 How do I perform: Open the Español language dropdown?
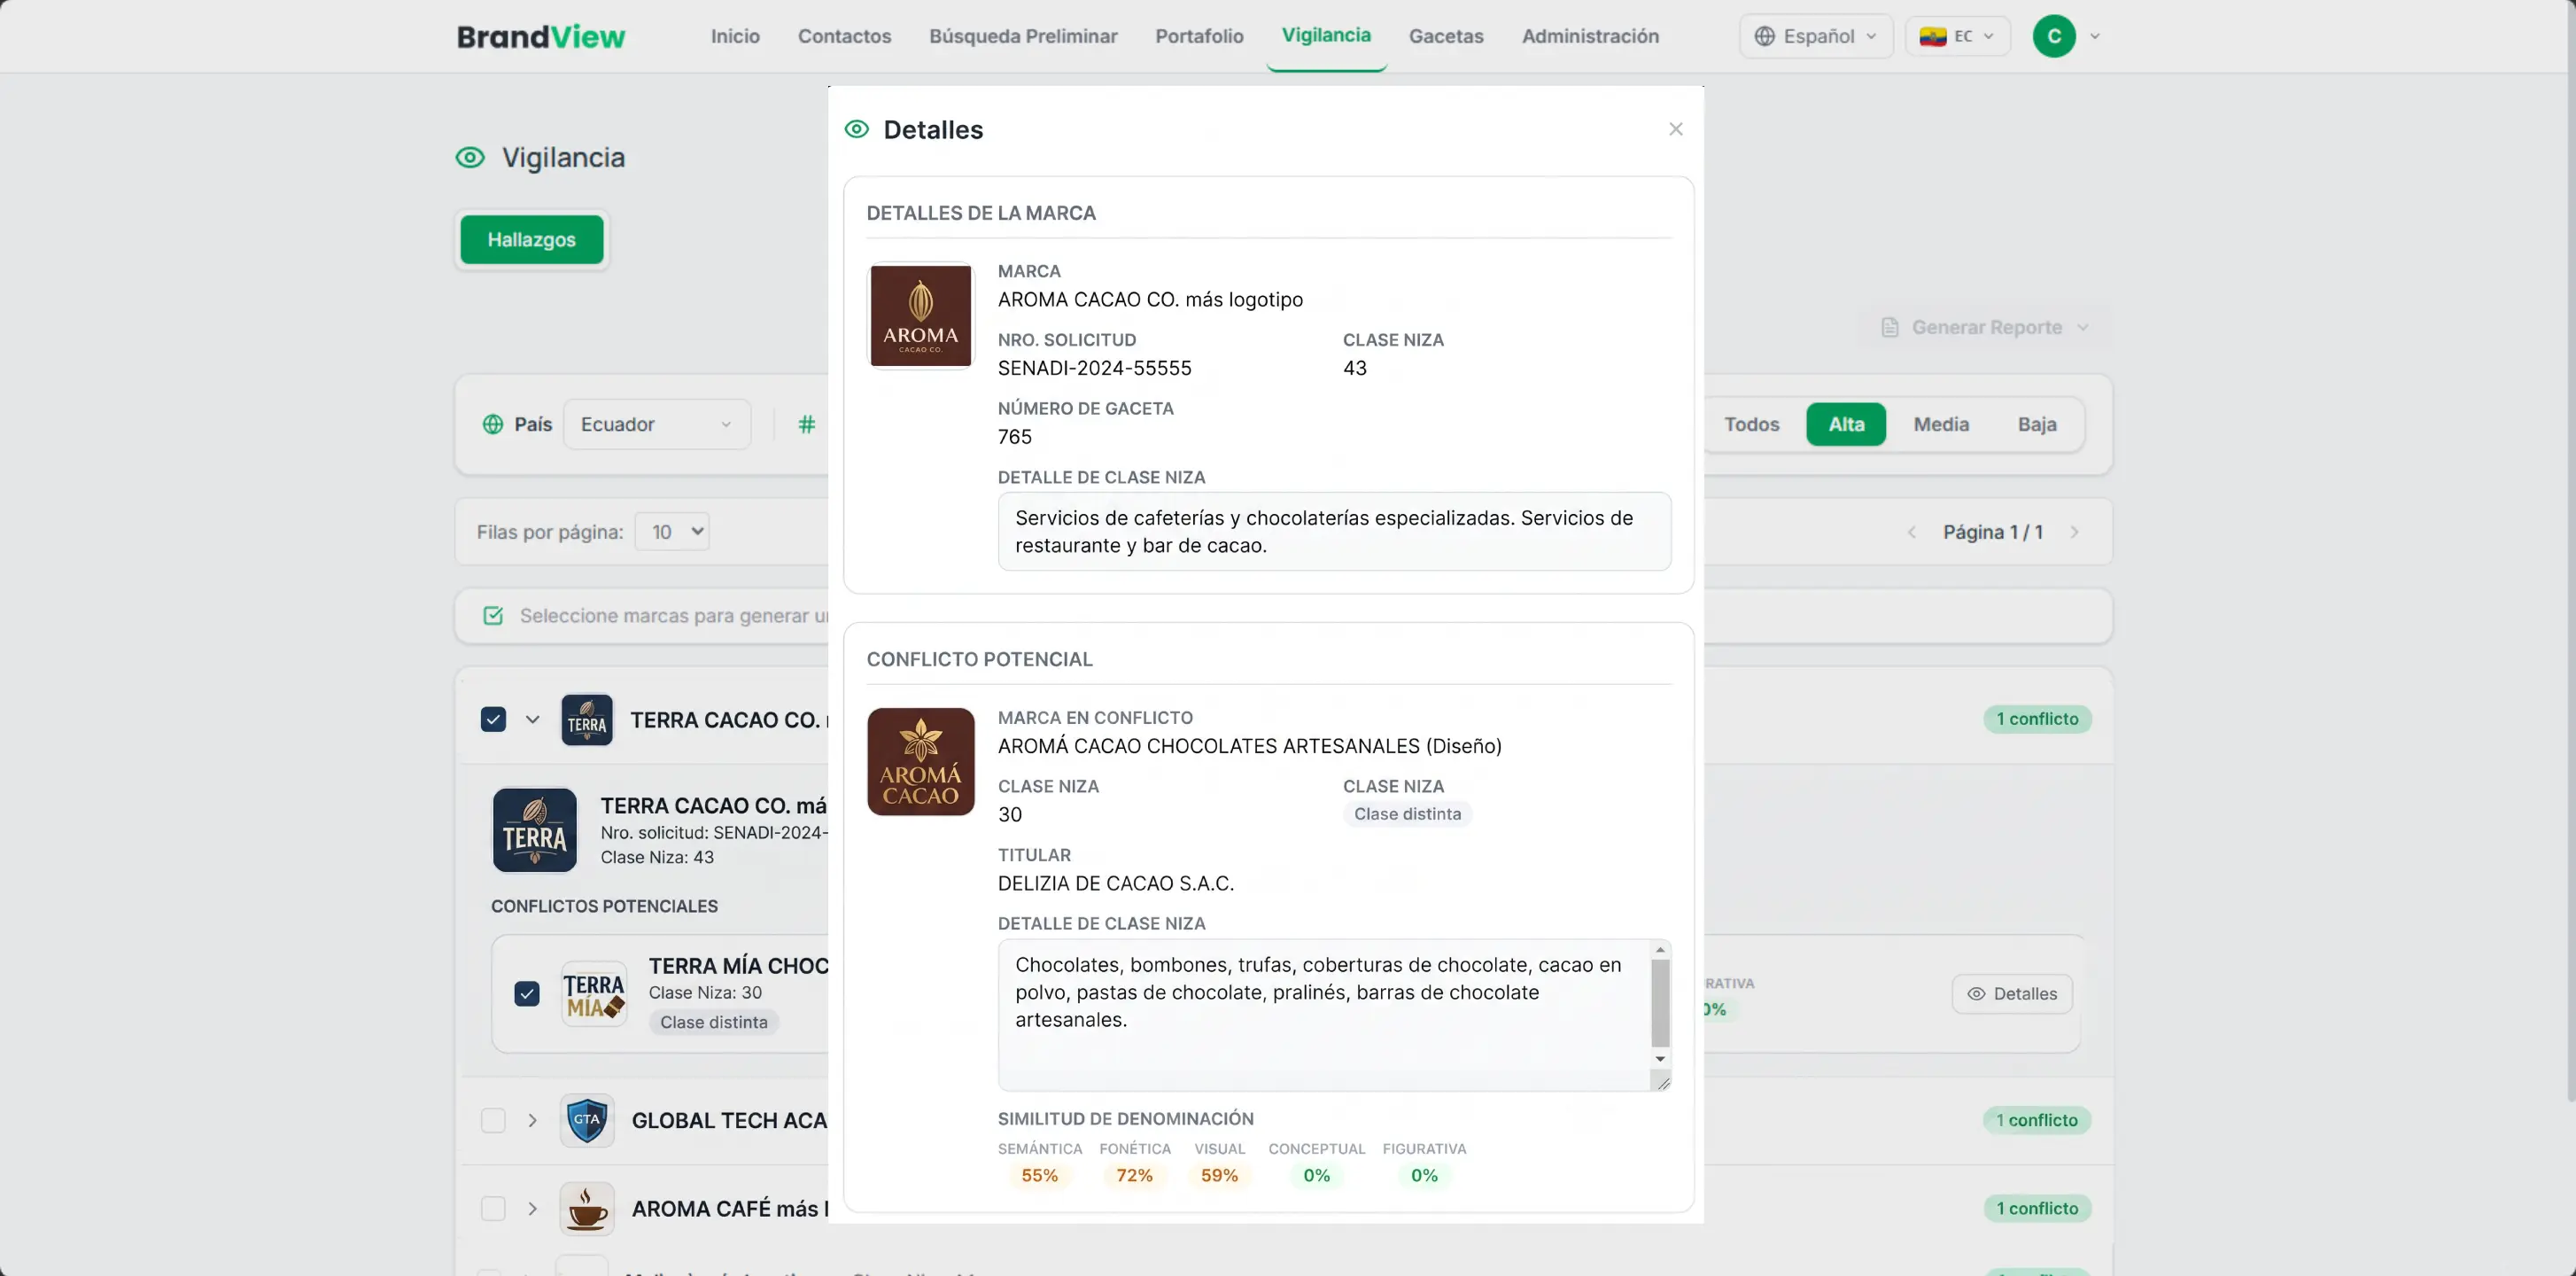[1816, 36]
